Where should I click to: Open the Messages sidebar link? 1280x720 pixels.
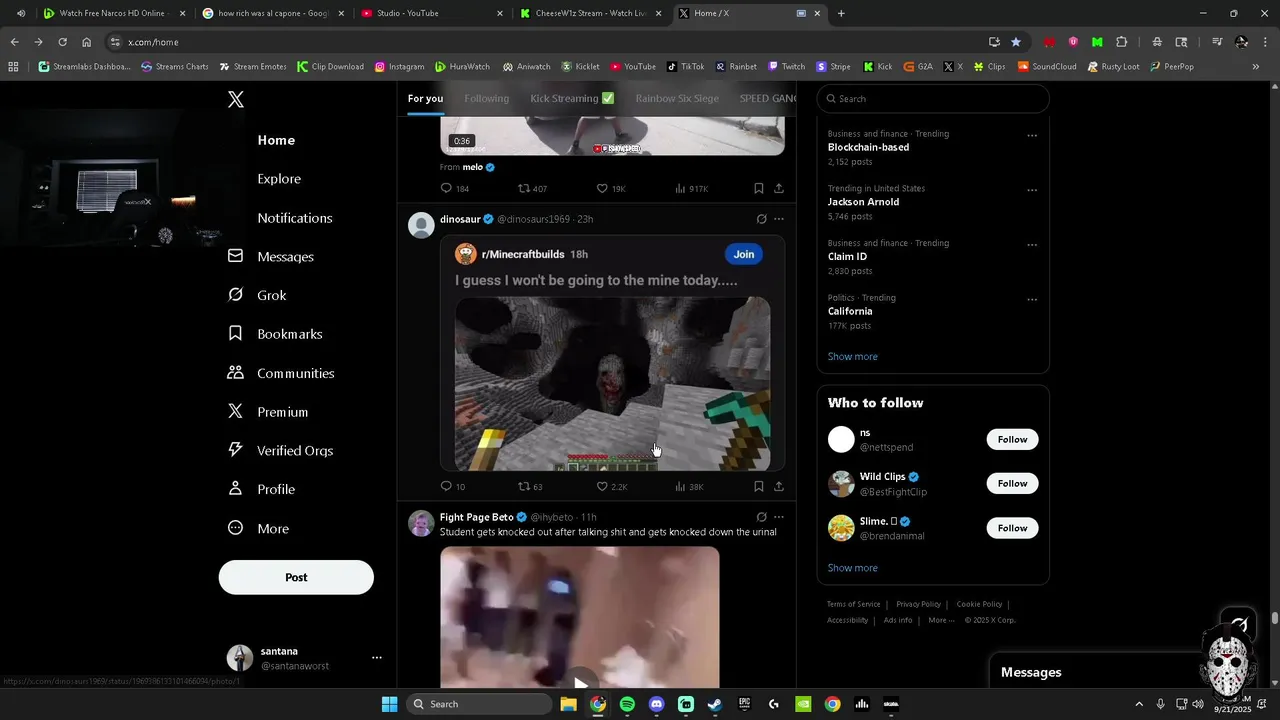click(285, 257)
